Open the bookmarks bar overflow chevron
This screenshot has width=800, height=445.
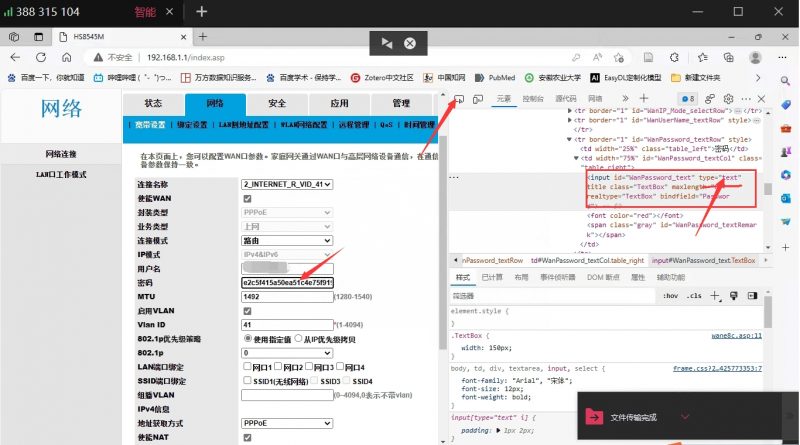[x=758, y=78]
